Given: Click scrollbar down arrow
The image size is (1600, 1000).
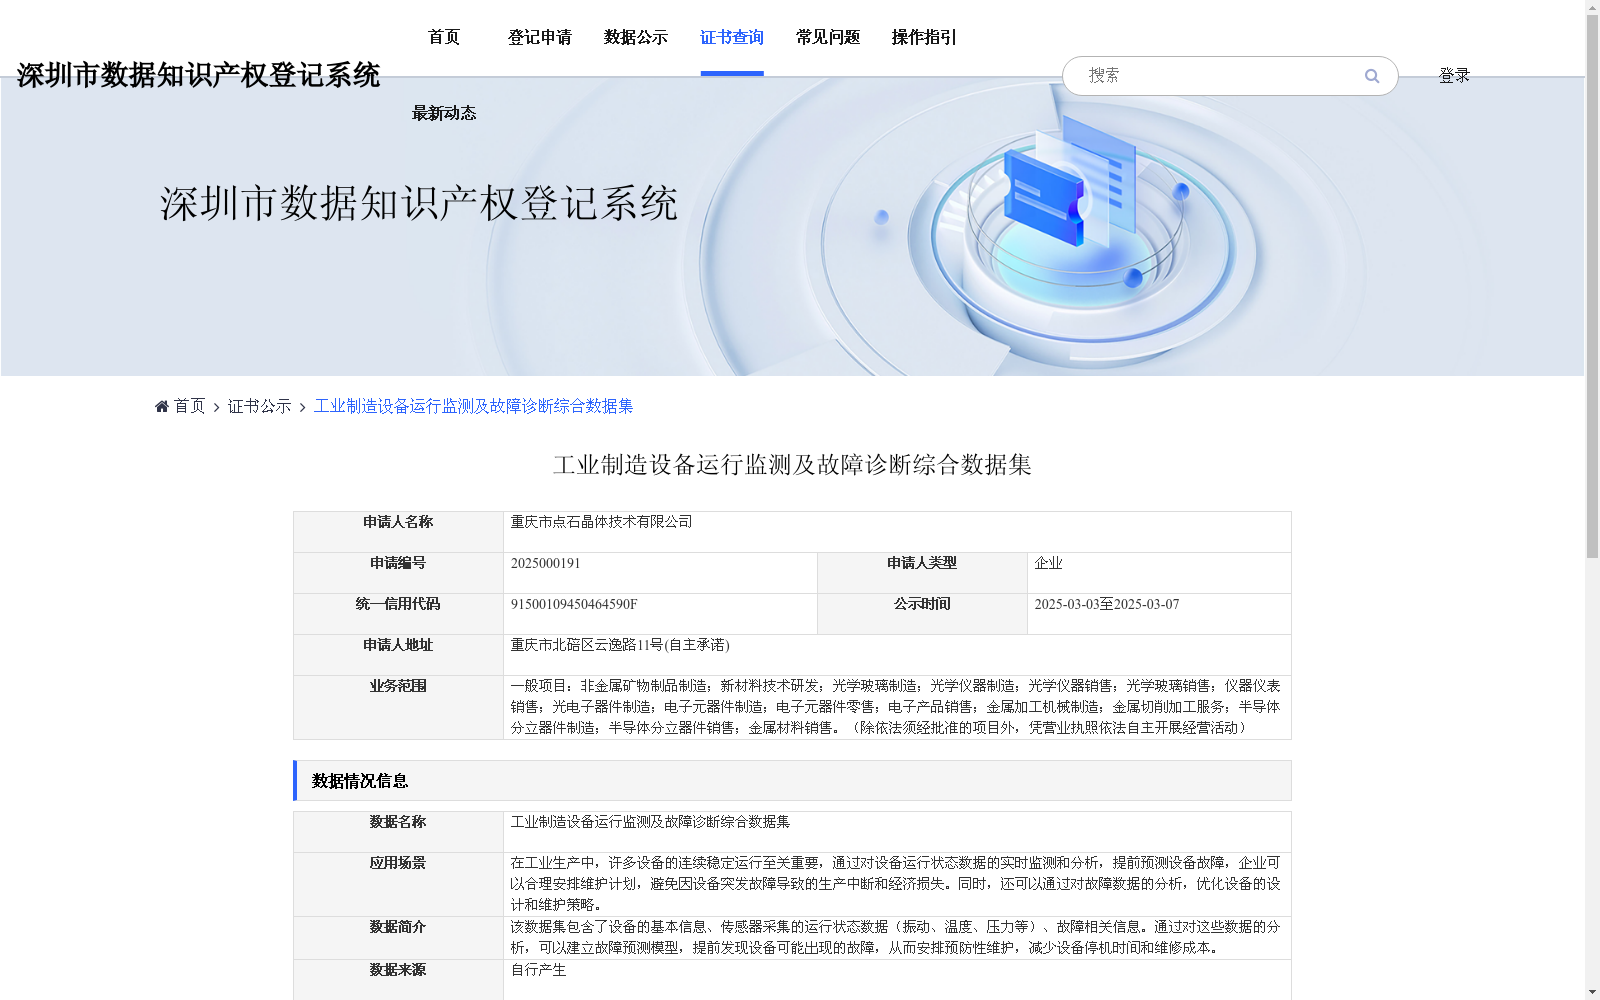Looking at the screenshot, I should 1592,992.
